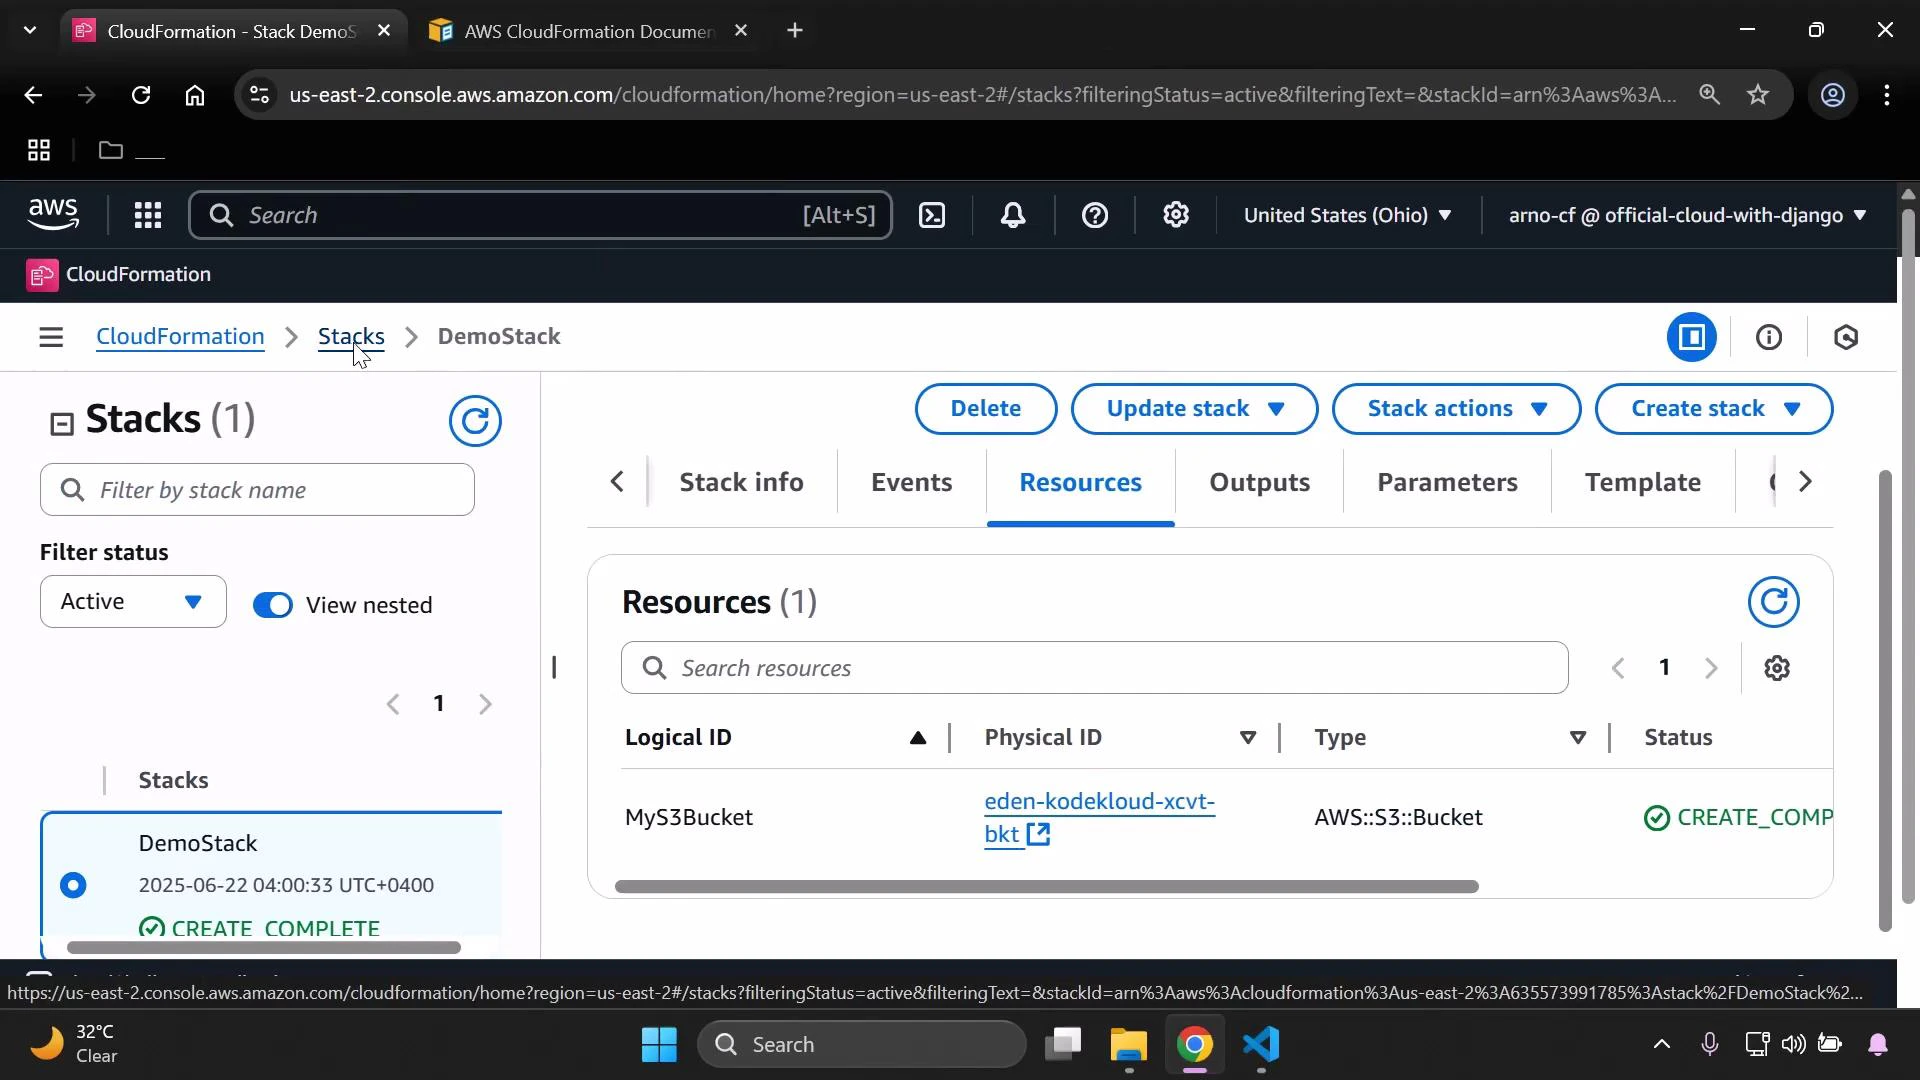Click the Filter by stack name field
The width and height of the screenshot is (1920, 1080).
[x=256, y=489]
